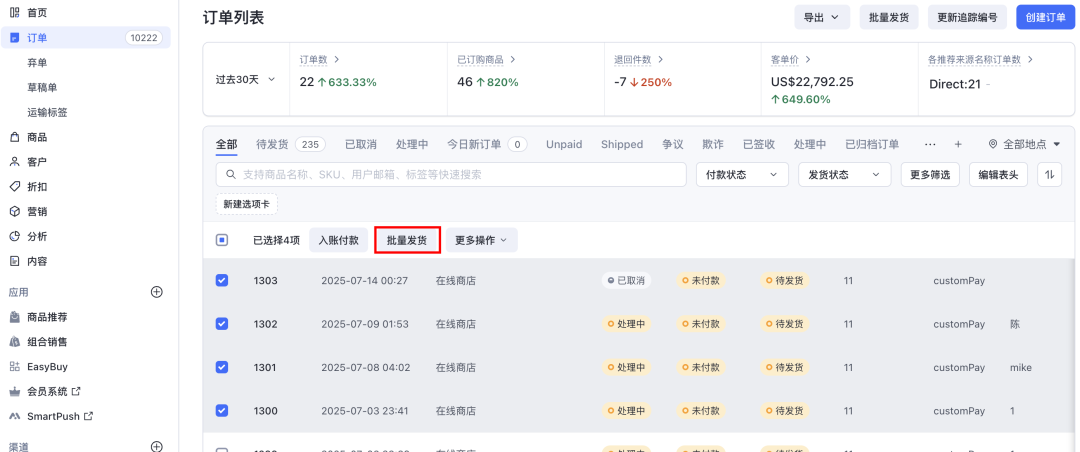Open the 首页 home icon in sidebar
This screenshot has width=1080, height=452.
click(14, 12)
